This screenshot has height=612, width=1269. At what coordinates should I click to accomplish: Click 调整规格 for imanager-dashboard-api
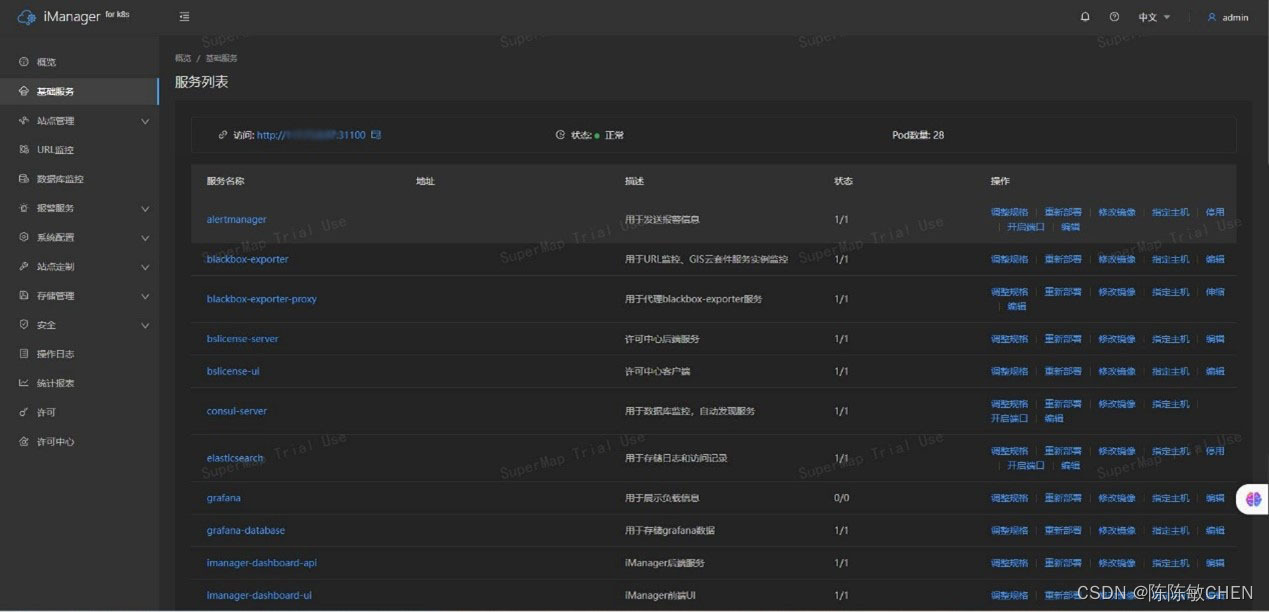1009,563
